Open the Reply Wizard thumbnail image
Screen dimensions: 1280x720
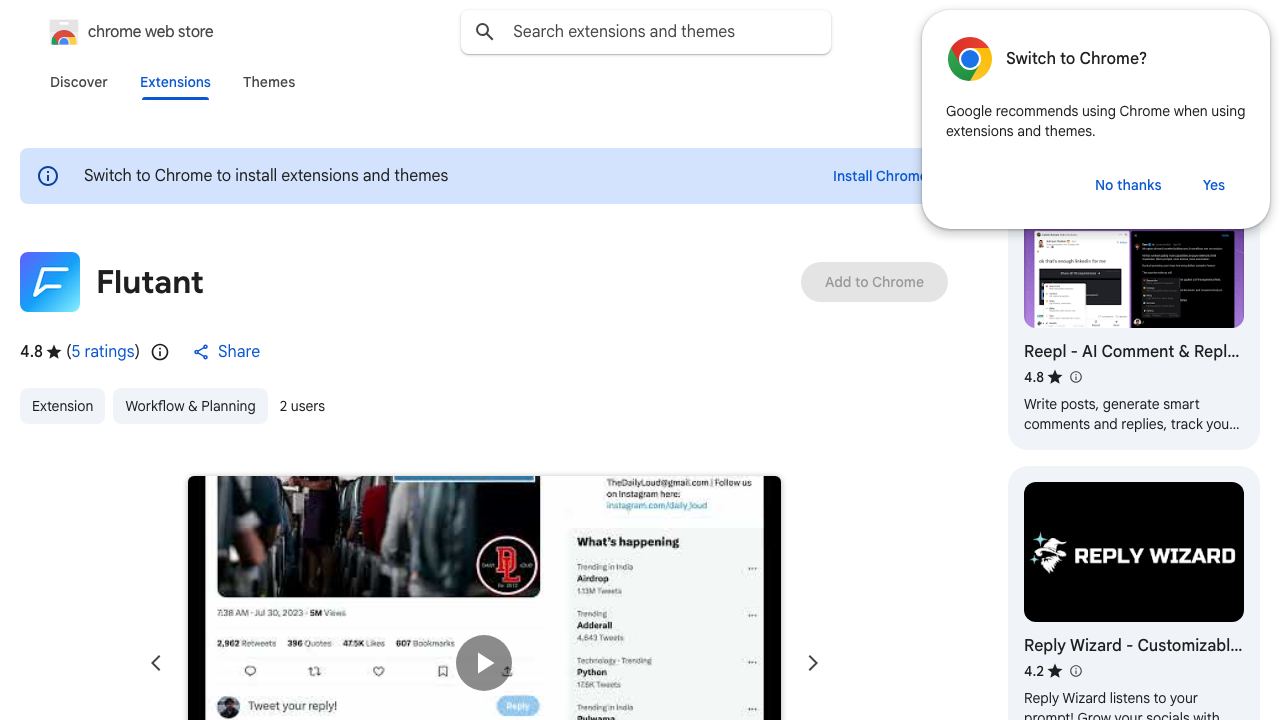[1134, 552]
